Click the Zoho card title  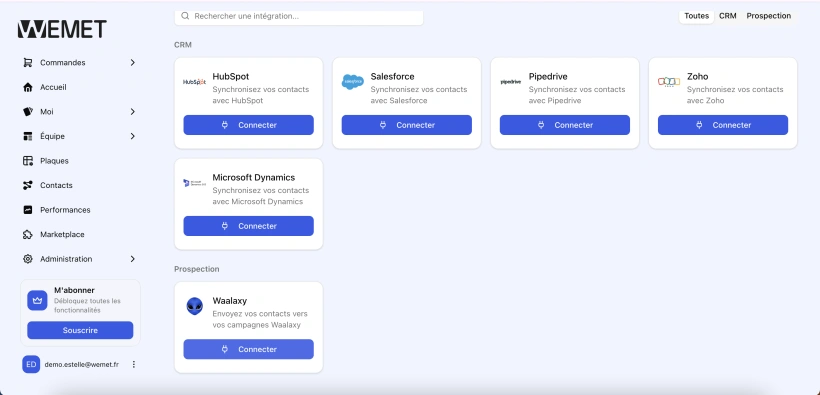tap(698, 76)
